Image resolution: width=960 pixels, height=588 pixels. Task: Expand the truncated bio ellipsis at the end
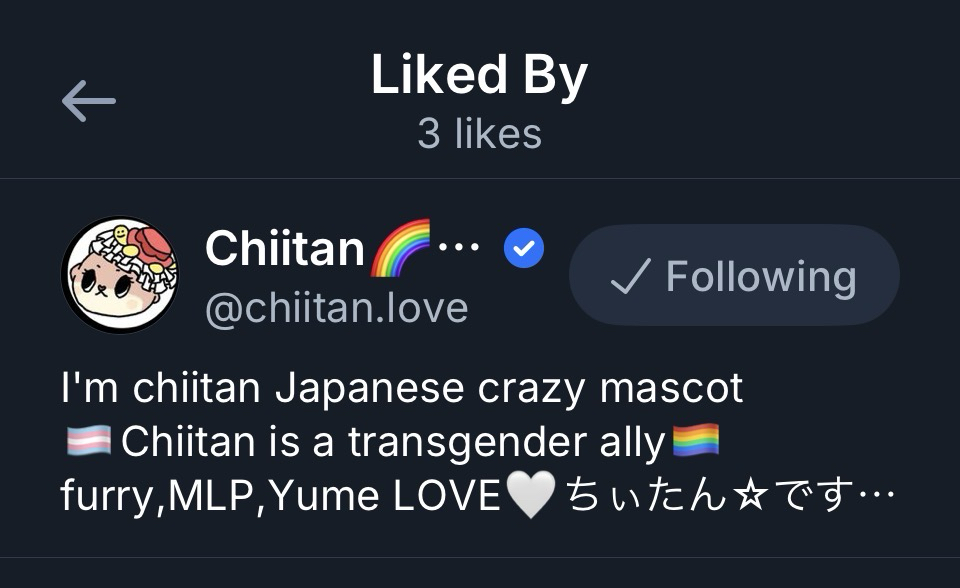[x=876, y=497]
